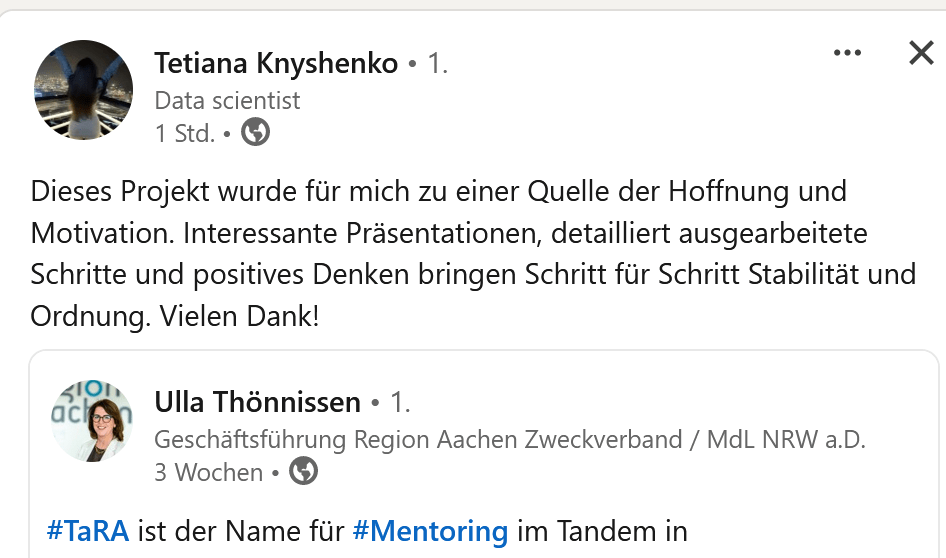This screenshot has height=558, width=946.
Task: Click the '1.' connection badge beside Tetiana Knyshenko
Action: point(437,63)
